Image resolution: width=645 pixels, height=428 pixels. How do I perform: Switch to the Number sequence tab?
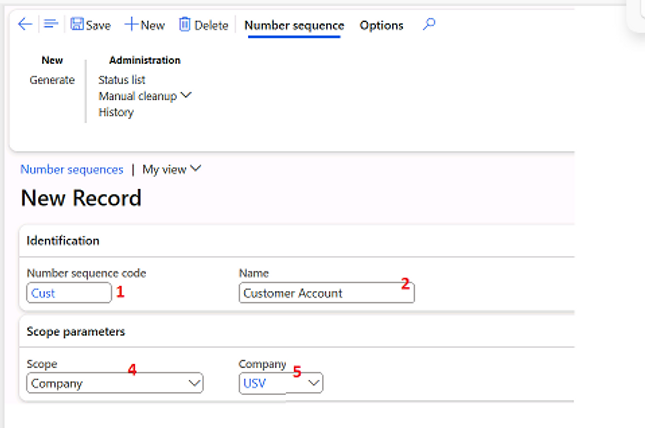coord(294,25)
